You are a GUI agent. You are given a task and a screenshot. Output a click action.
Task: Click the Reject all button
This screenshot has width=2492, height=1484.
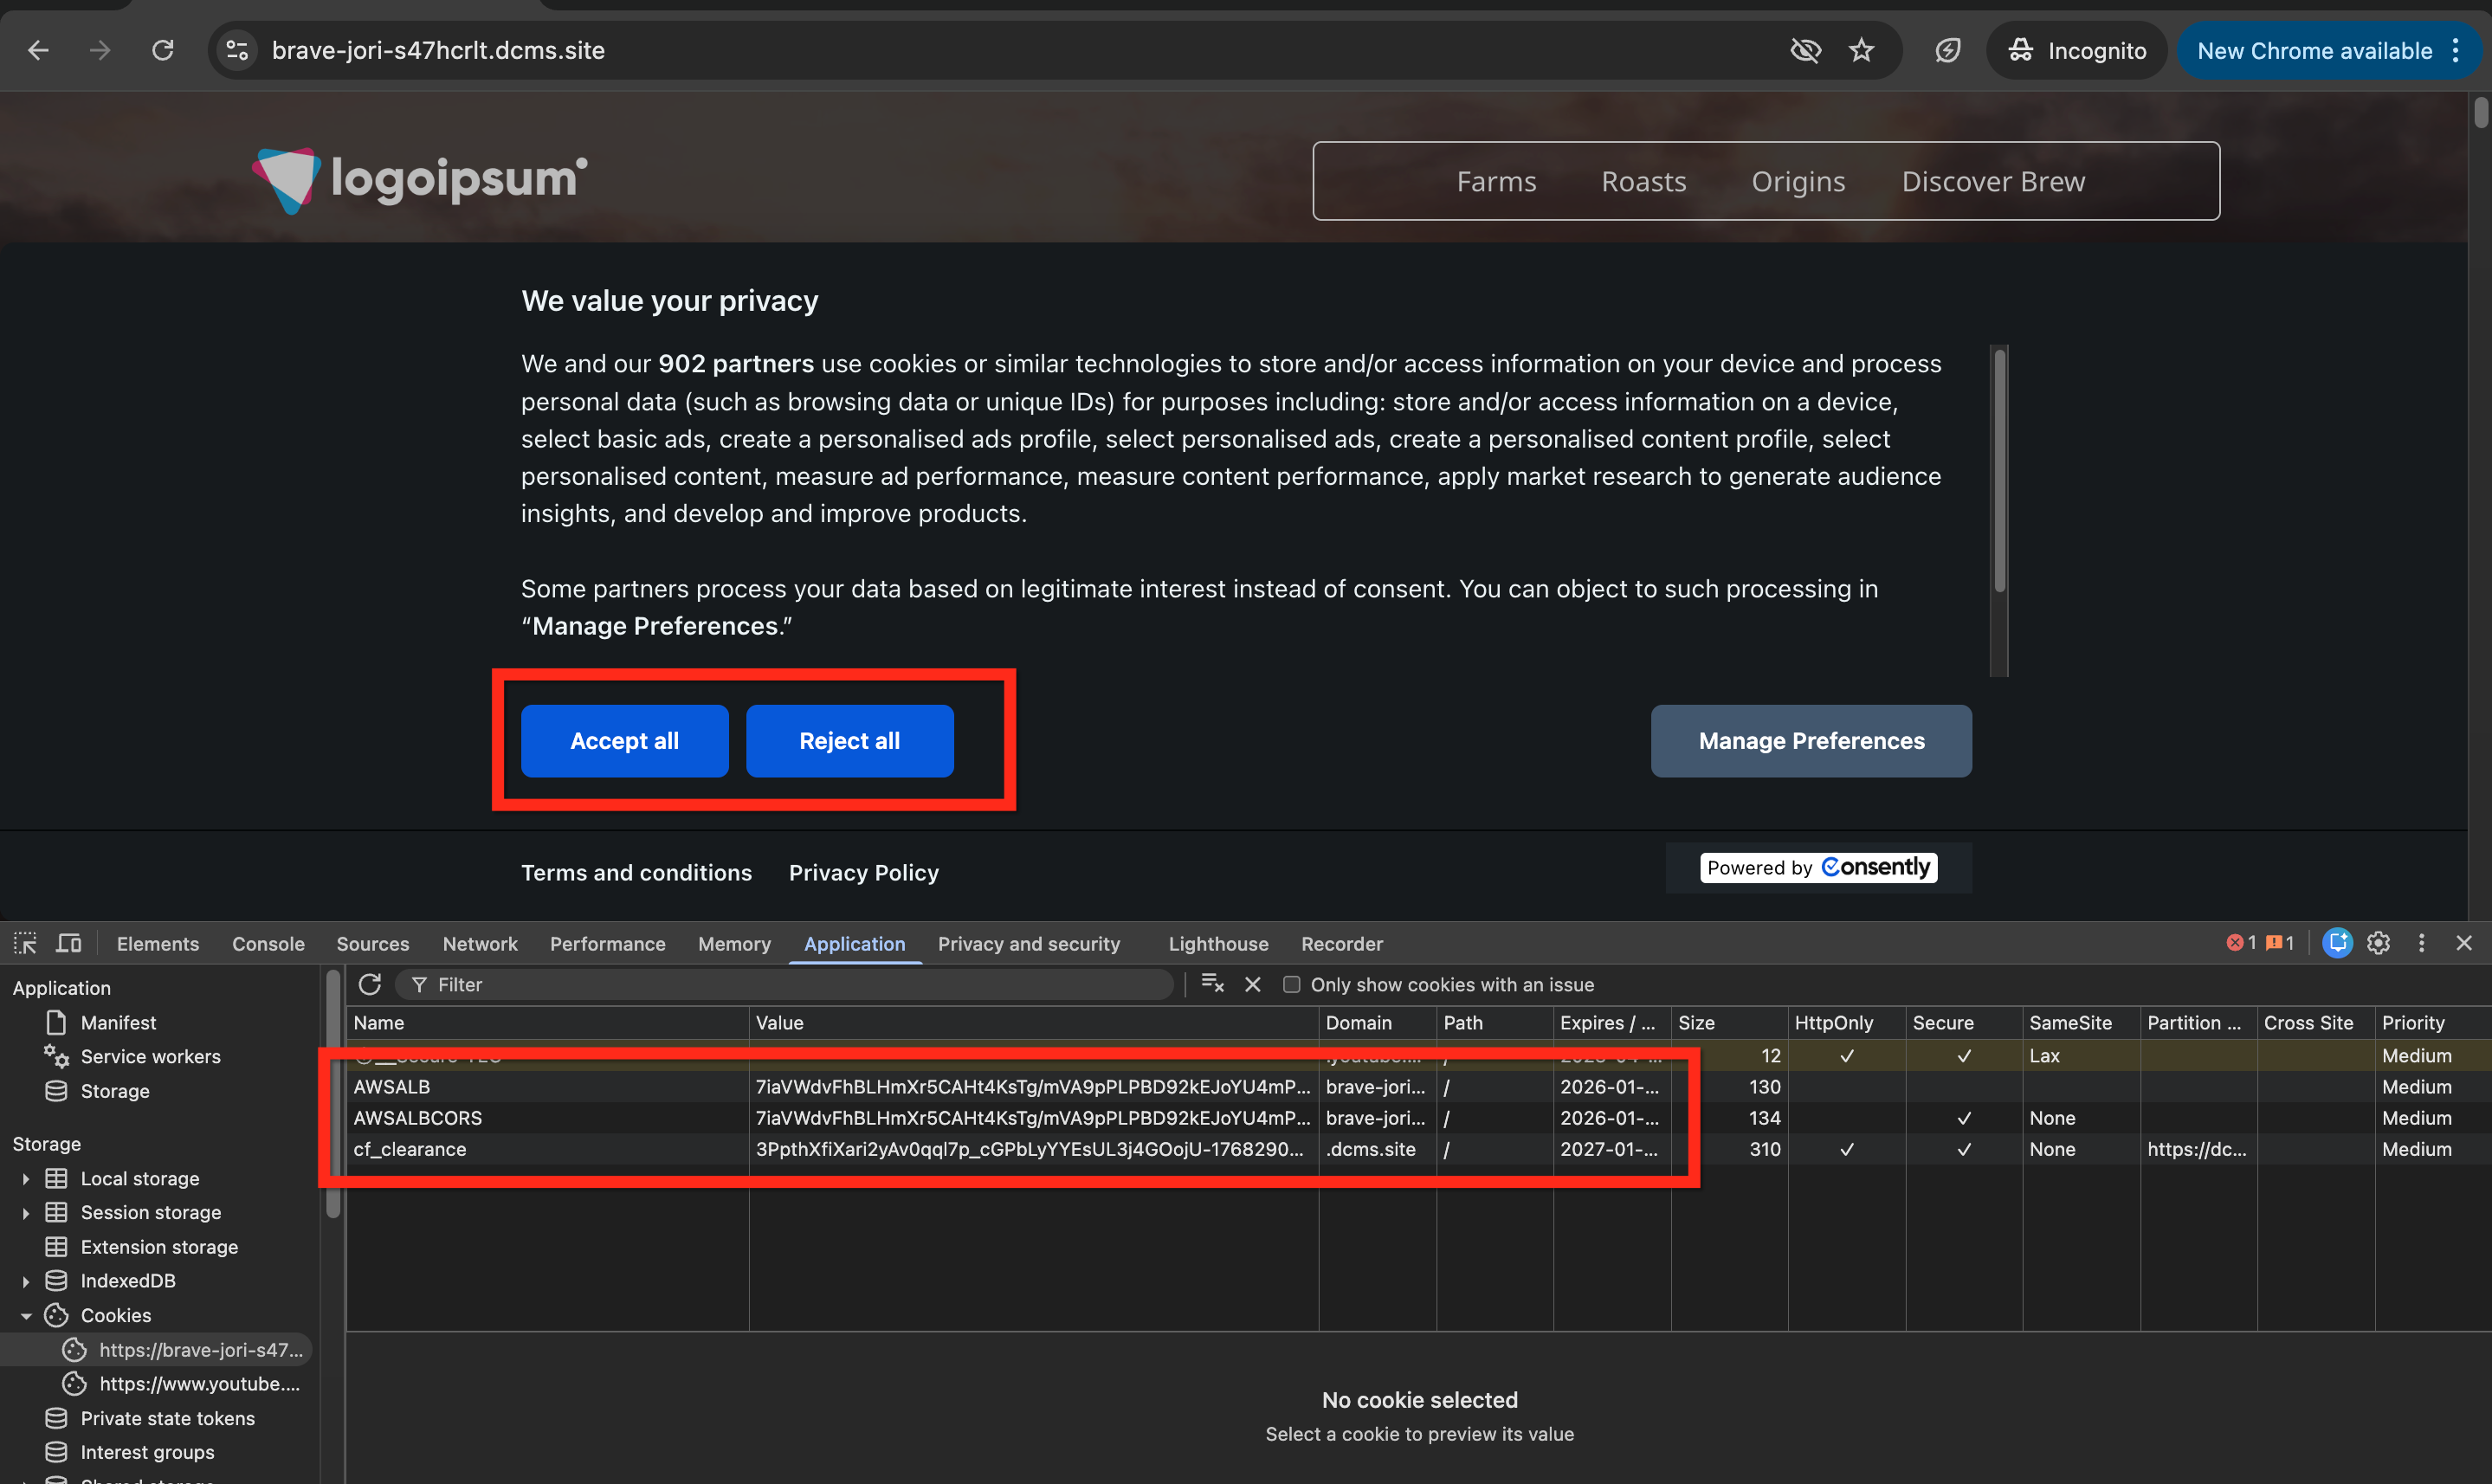click(849, 741)
